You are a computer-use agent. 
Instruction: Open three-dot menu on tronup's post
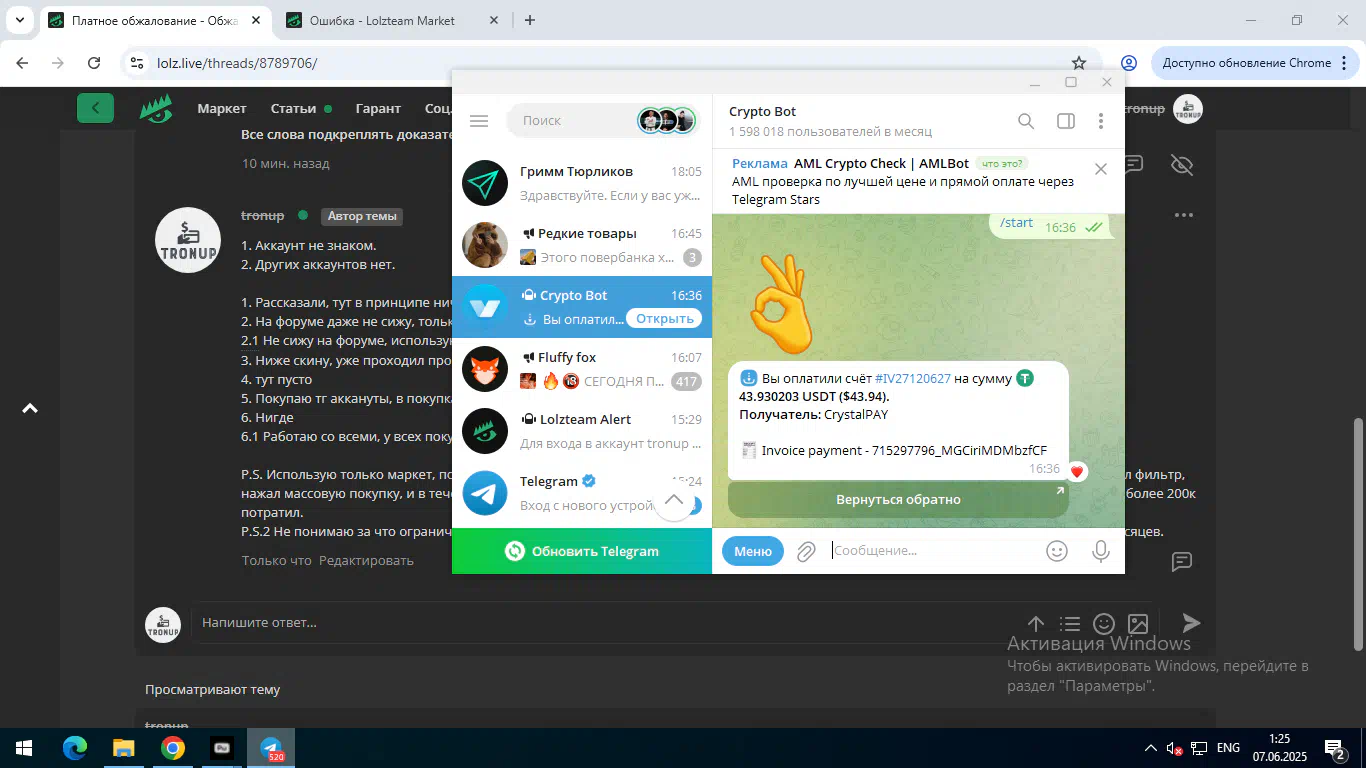tap(1183, 215)
